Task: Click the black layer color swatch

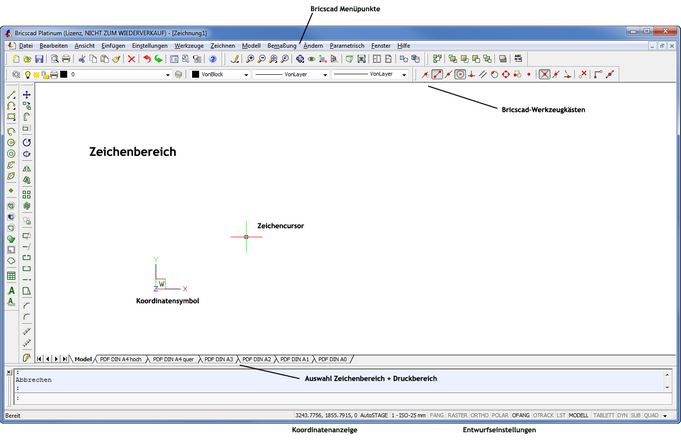Action: point(63,74)
